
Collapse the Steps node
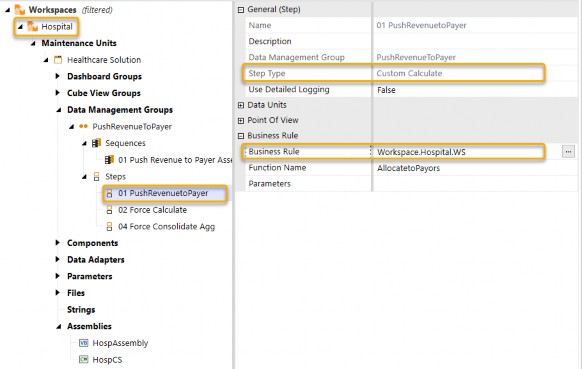point(84,177)
